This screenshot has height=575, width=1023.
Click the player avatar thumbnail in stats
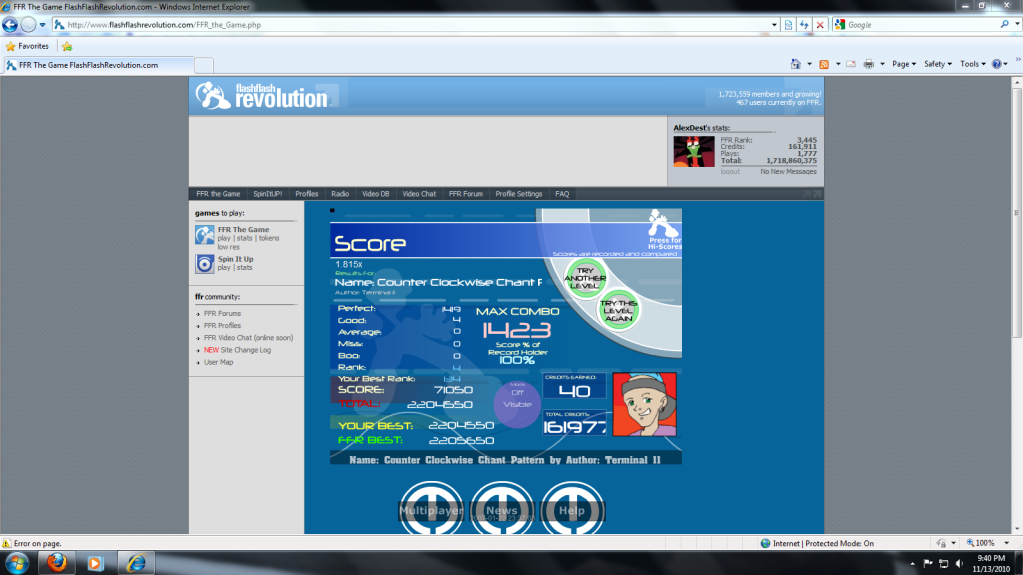(x=694, y=152)
